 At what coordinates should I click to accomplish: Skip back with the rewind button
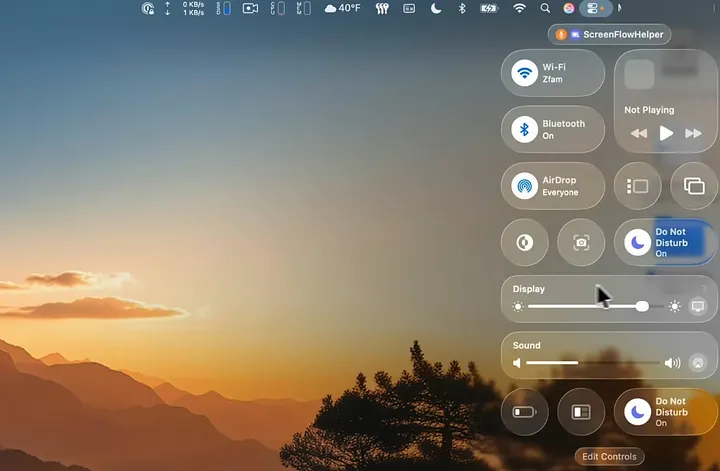click(x=639, y=134)
